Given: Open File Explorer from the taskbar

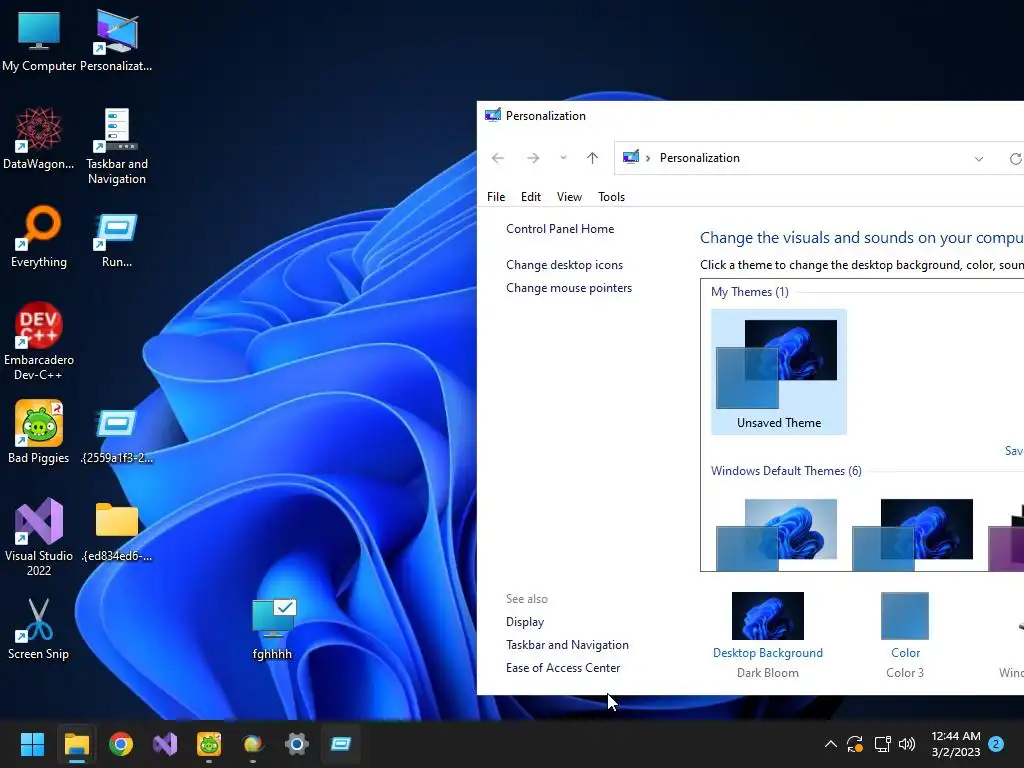Looking at the screenshot, I should 76,744.
